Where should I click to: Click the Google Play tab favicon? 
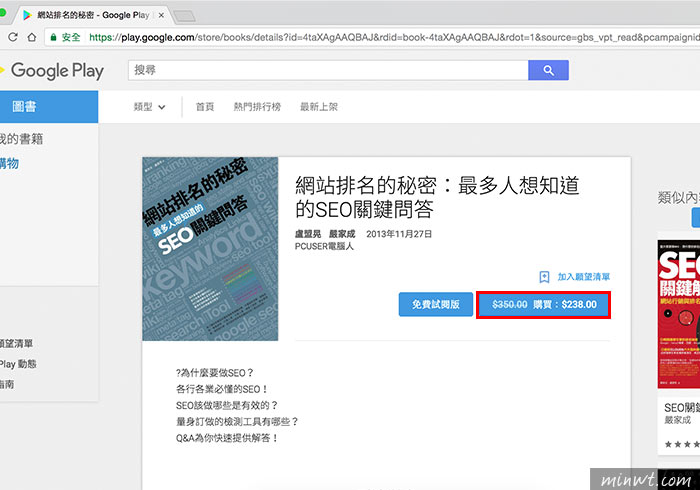click(x=27, y=15)
